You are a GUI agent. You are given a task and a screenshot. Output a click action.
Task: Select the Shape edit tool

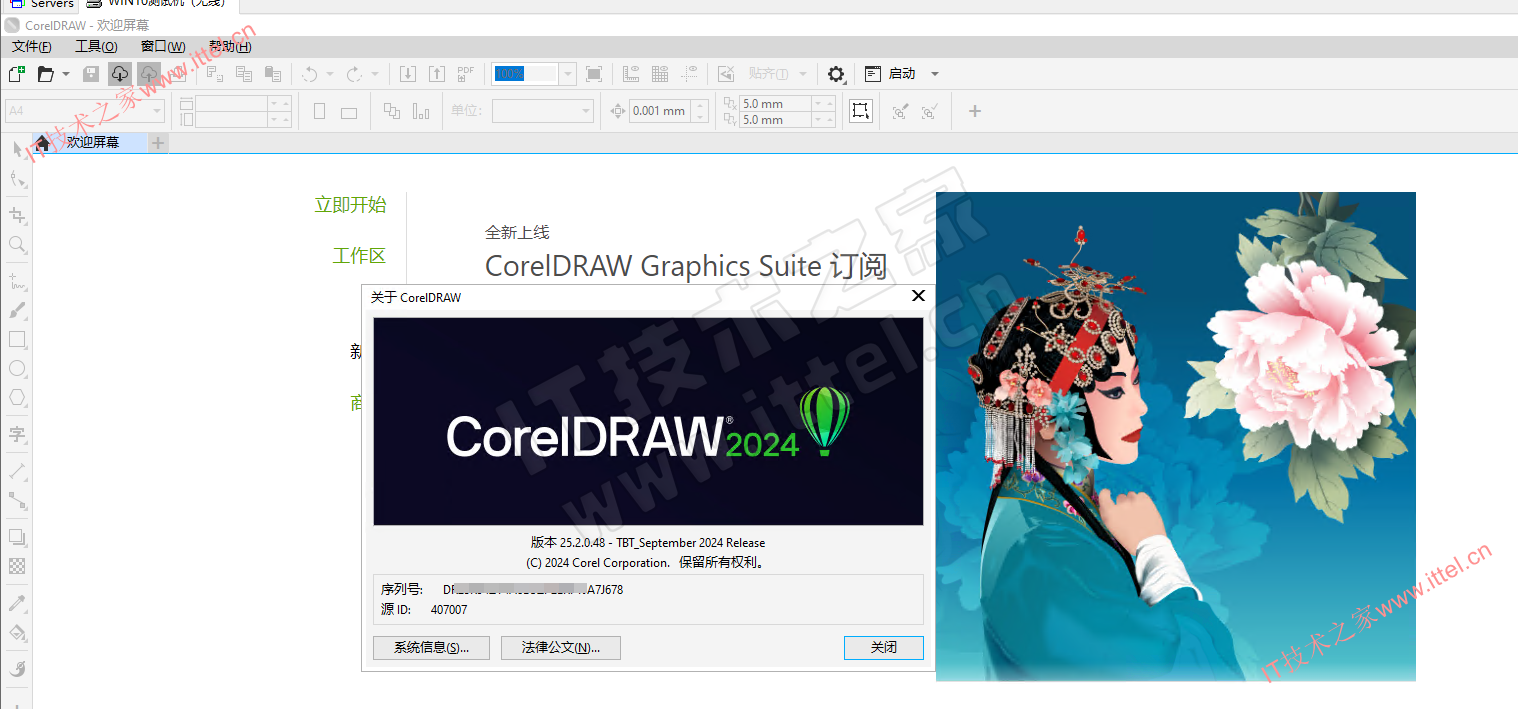point(17,179)
